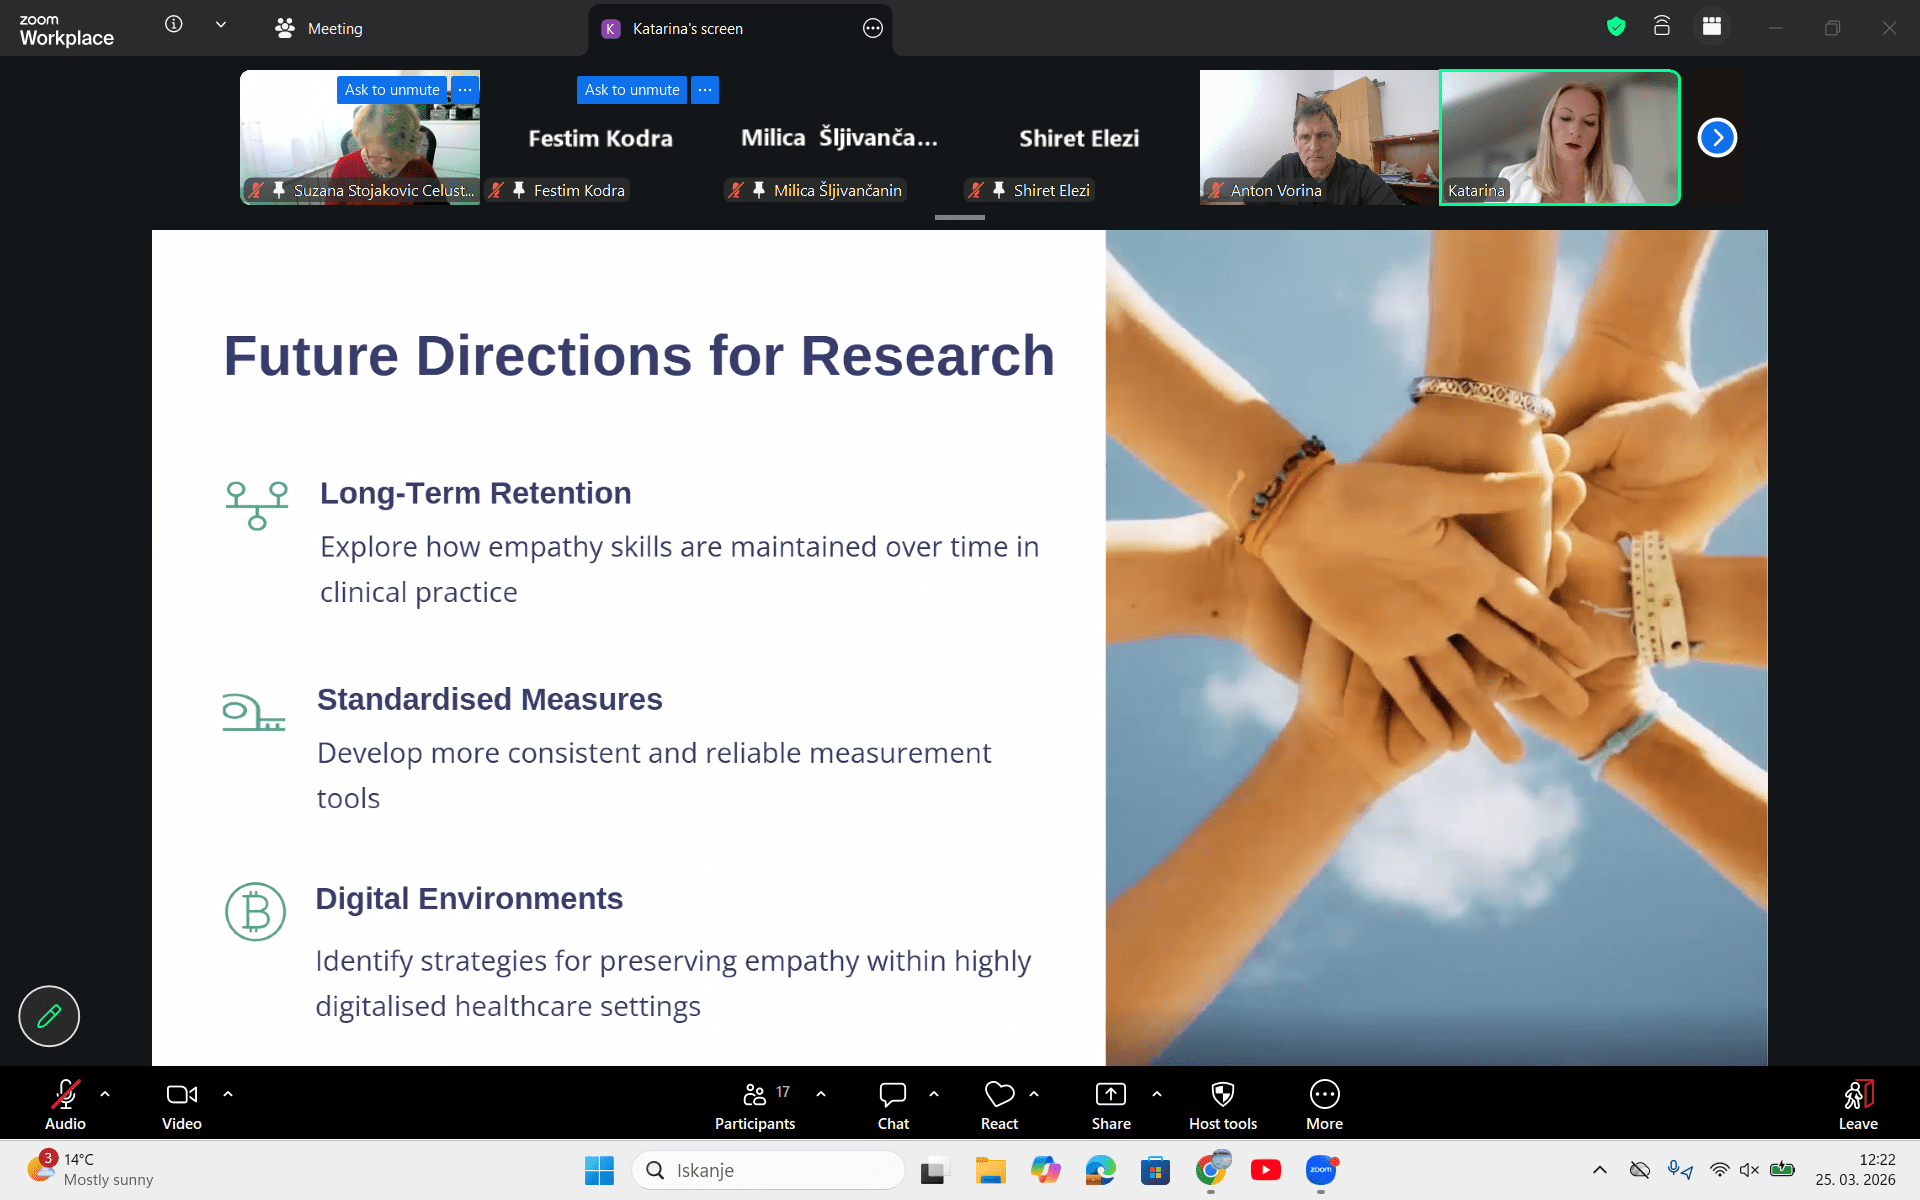Open the green annotate pencil tool

click(x=49, y=1016)
